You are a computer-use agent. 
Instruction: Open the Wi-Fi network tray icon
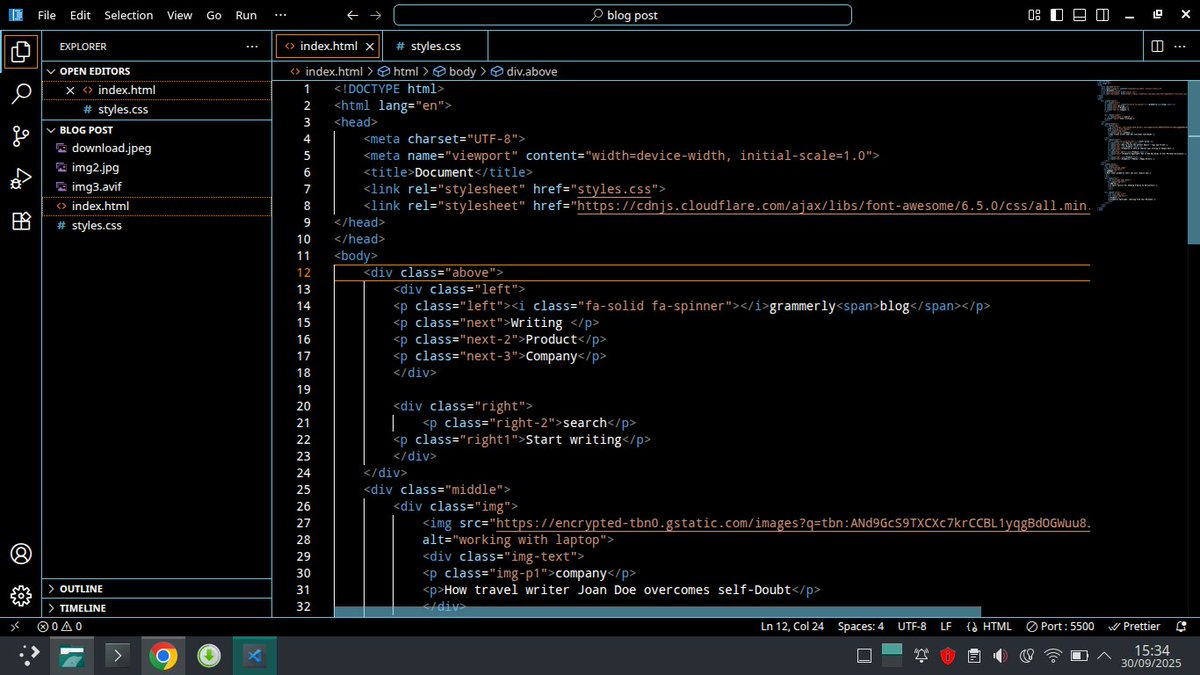(x=1052, y=656)
